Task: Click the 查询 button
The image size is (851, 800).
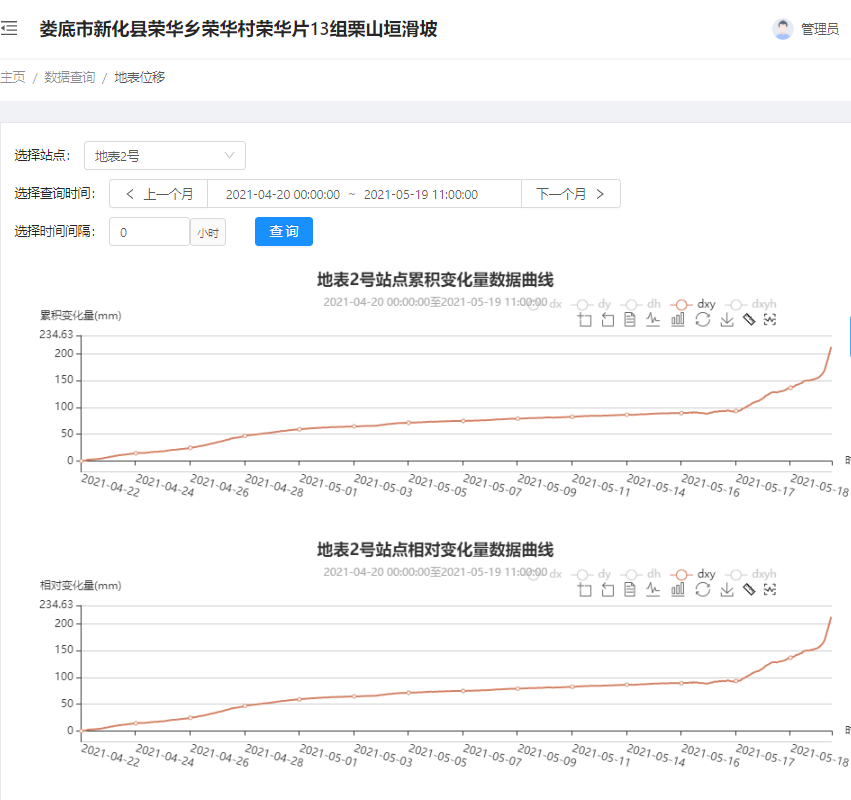Action: point(284,231)
